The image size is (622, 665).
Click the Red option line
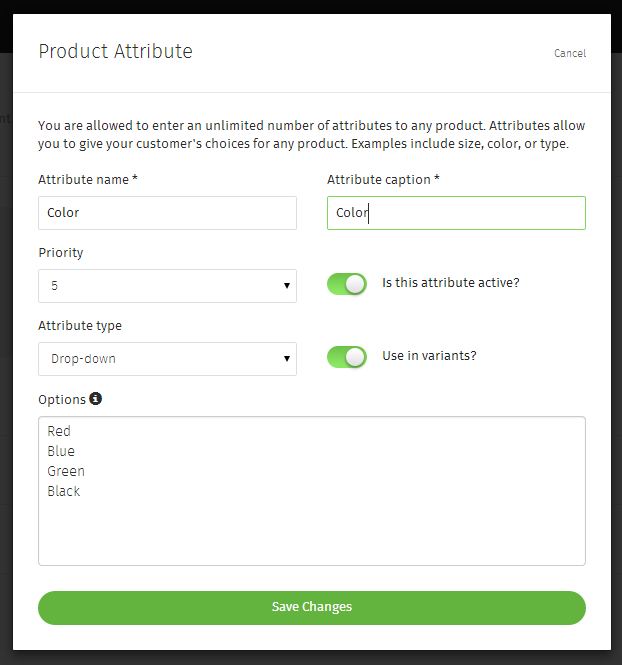pos(59,431)
